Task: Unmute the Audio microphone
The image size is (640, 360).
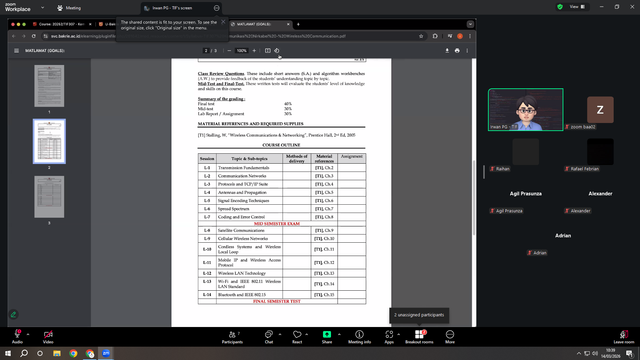Action: (x=17, y=337)
